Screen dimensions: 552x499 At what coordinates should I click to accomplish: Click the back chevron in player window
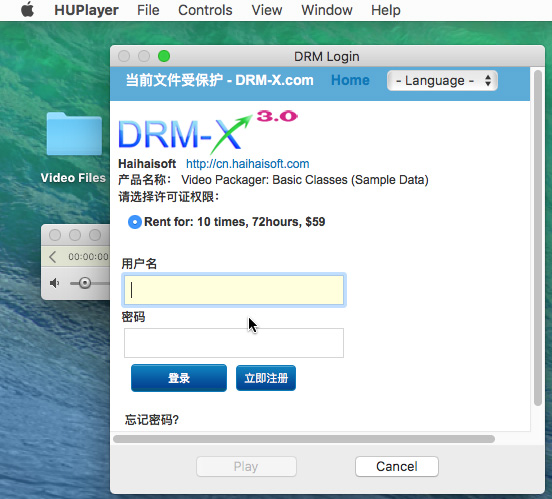pyautogui.click(x=53, y=257)
